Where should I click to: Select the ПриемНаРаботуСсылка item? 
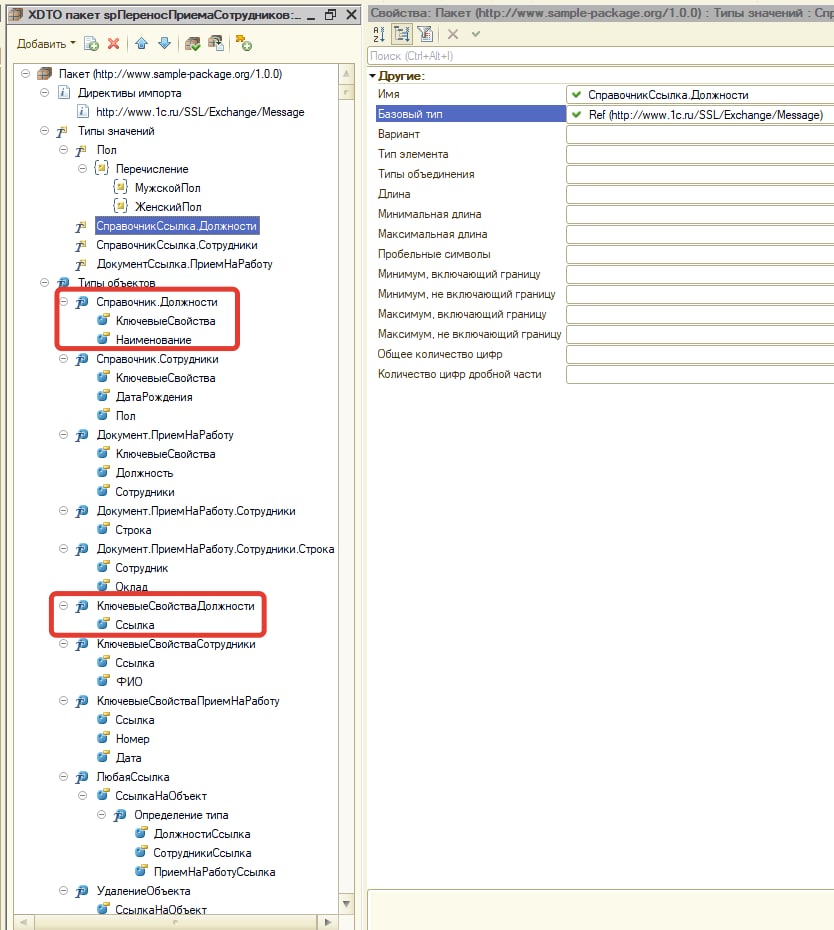pyautogui.click(x=214, y=871)
